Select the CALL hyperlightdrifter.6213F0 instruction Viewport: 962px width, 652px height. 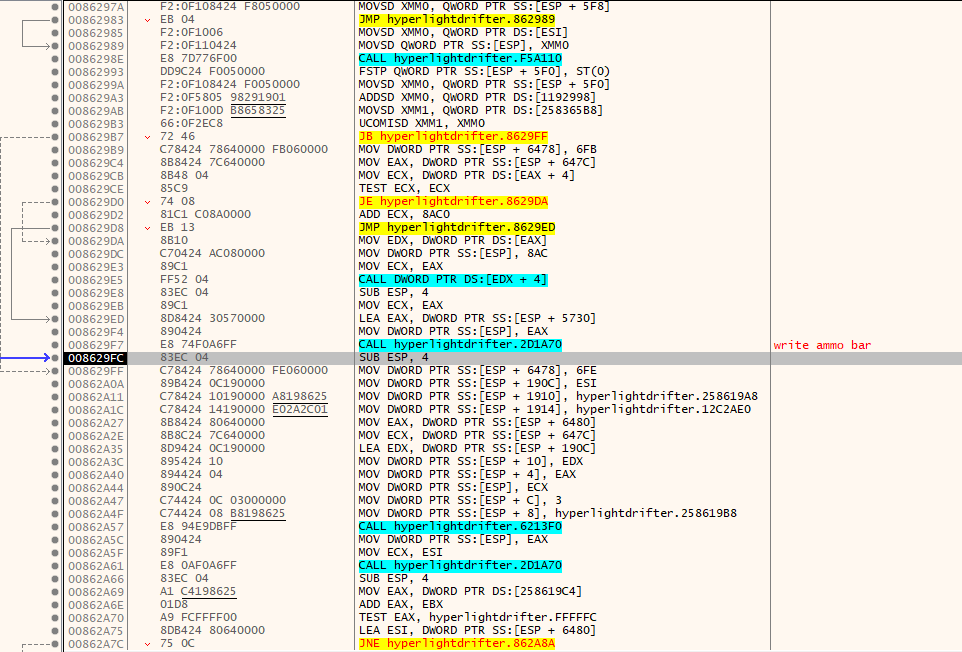(x=459, y=527)
